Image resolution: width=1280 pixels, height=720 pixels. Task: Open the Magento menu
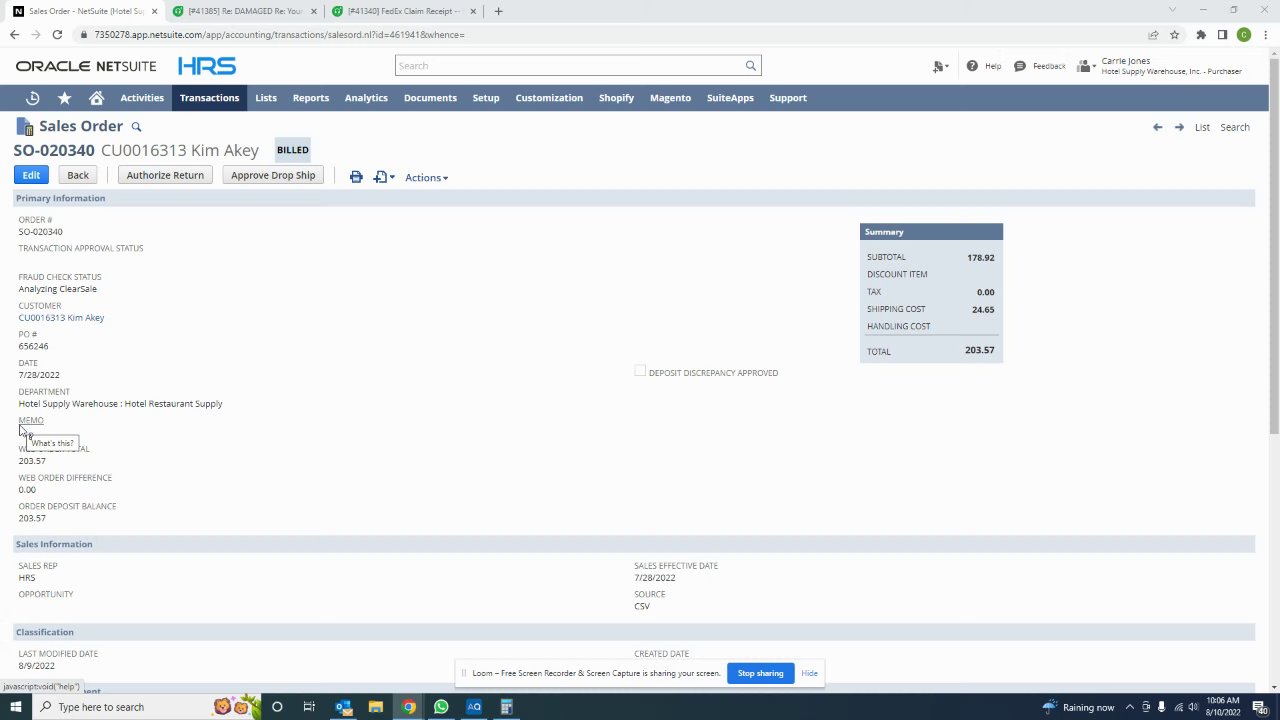coord(670,98)
